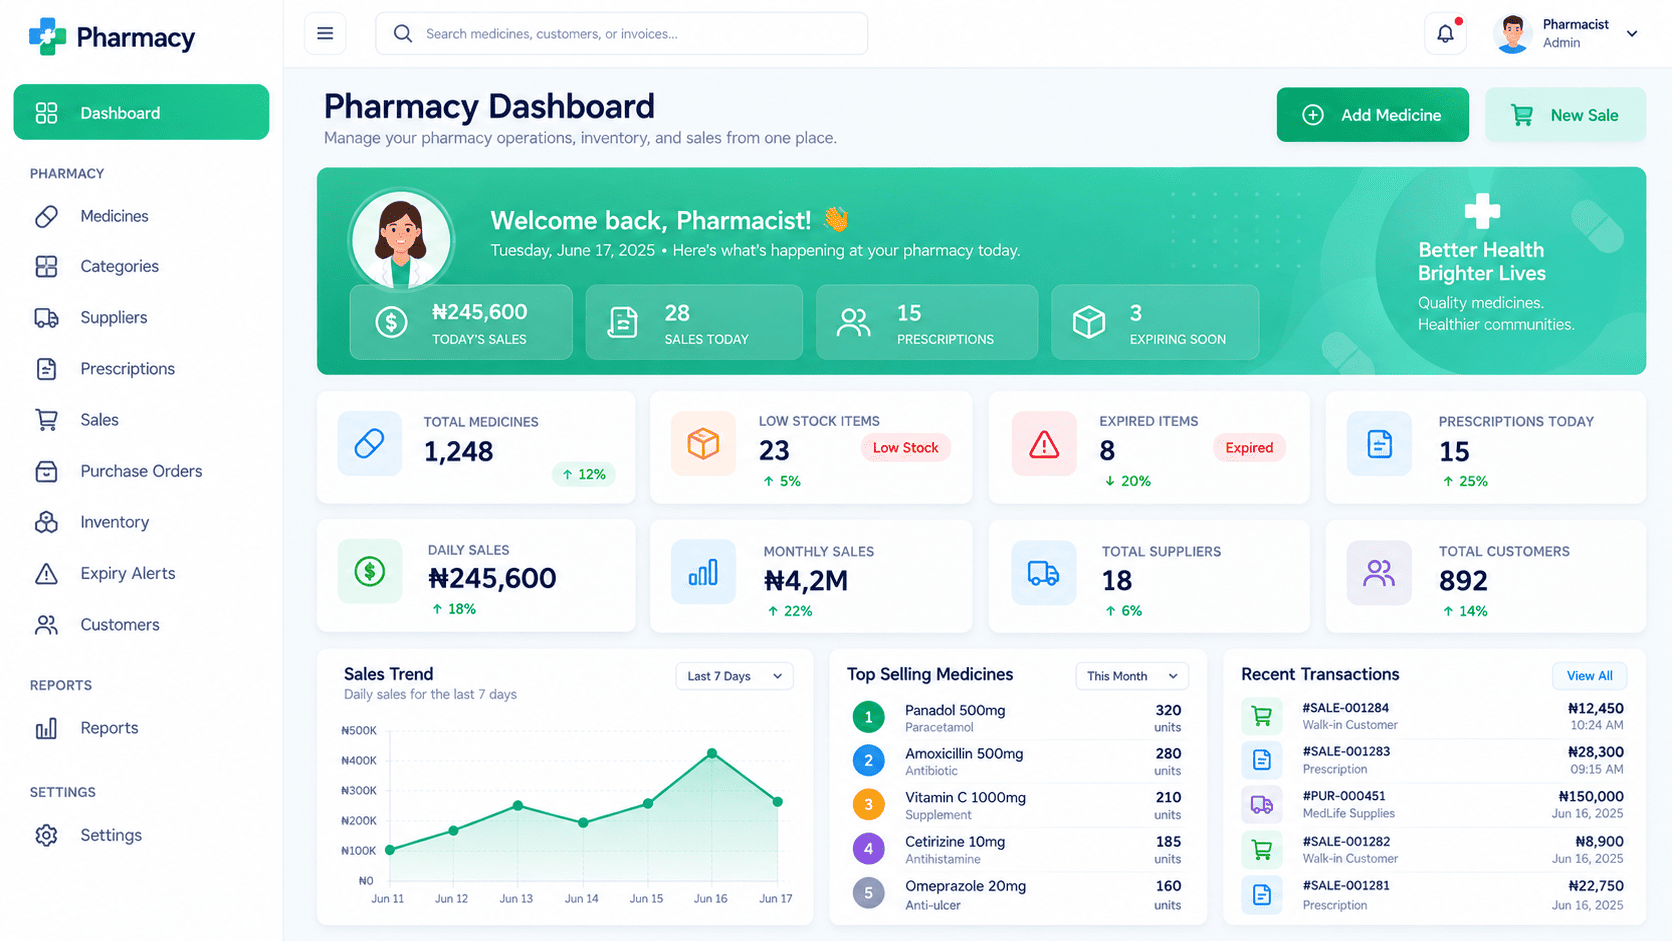Click the search medicines input field
The height and width of the screenshot is (941, 1672).
(621, 34)
